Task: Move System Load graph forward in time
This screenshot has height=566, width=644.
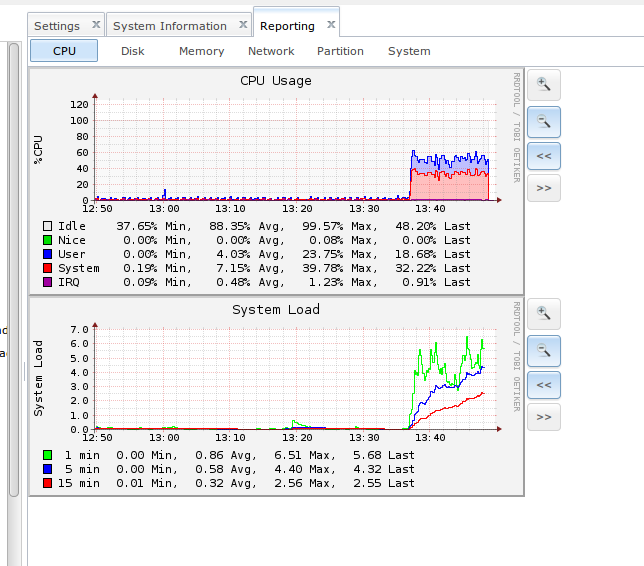Action: pyautogui.click(x=543, y=416)
